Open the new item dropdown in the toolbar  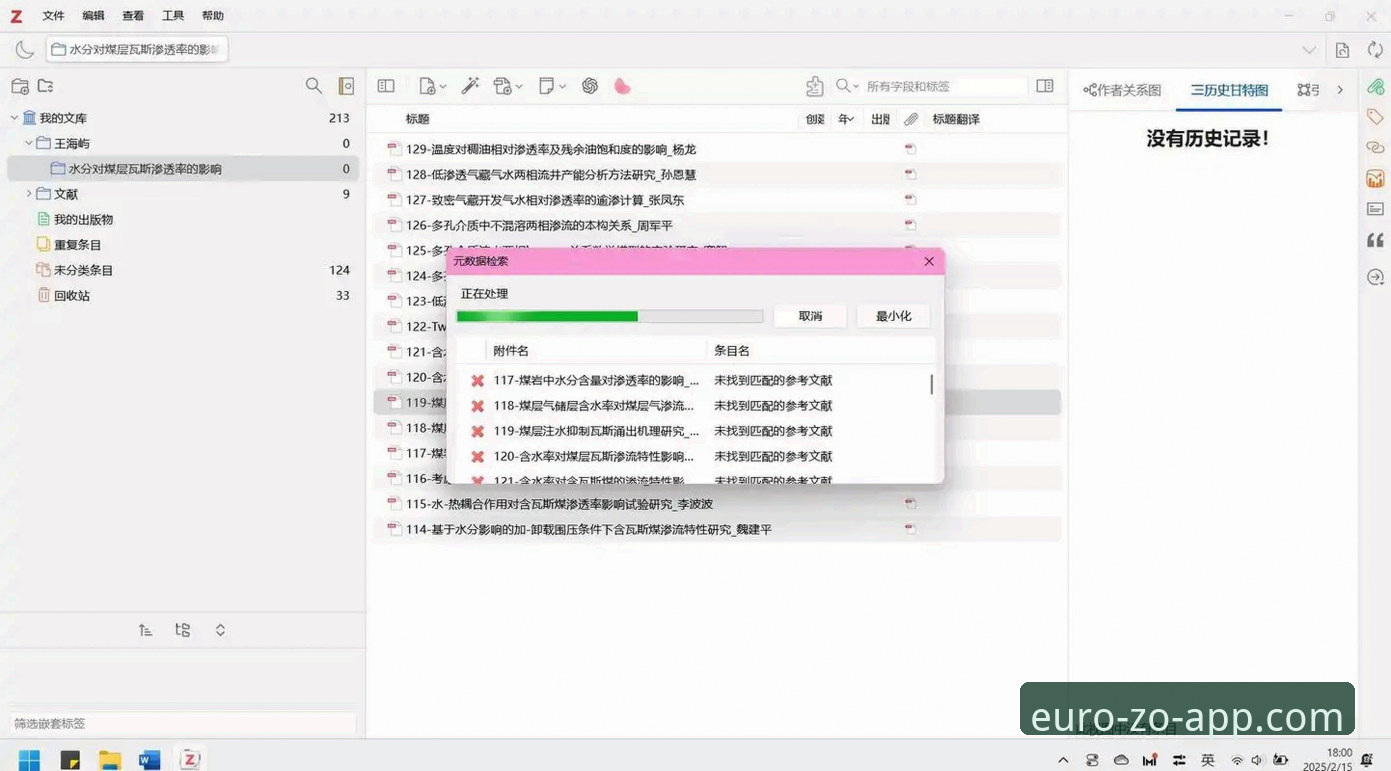pos(433,86)
